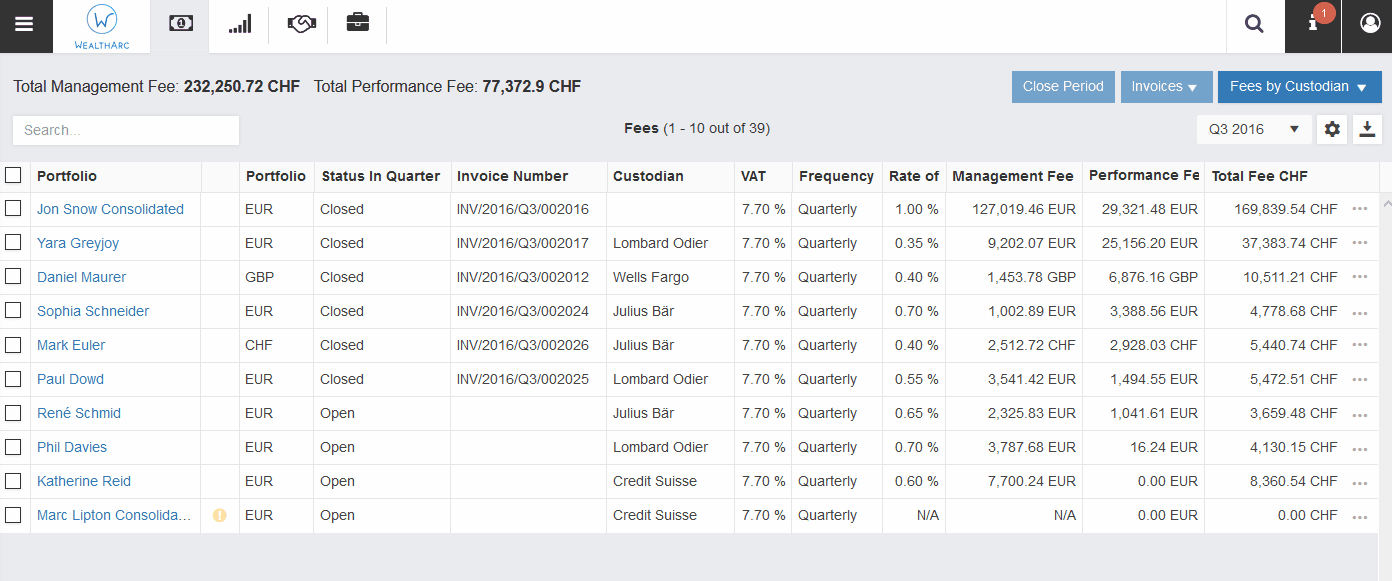Open table settings gear icon

(x=1332, y=129)
